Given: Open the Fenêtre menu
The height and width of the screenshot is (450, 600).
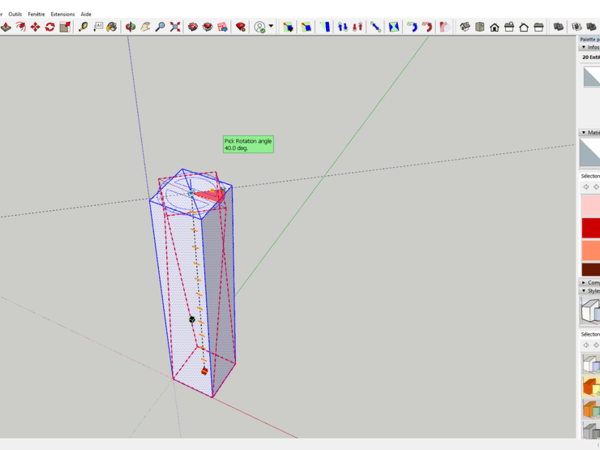Looking at the screenshot, I should 36,14.
